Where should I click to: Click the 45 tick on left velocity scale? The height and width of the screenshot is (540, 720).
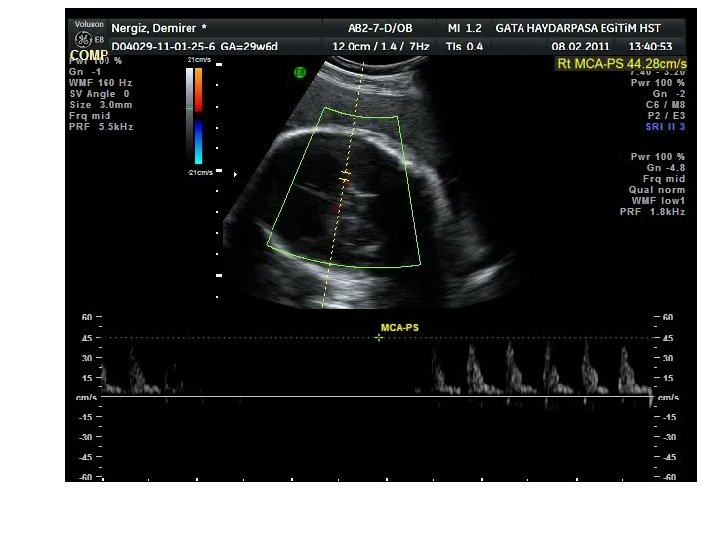click(x=87, y=338)
